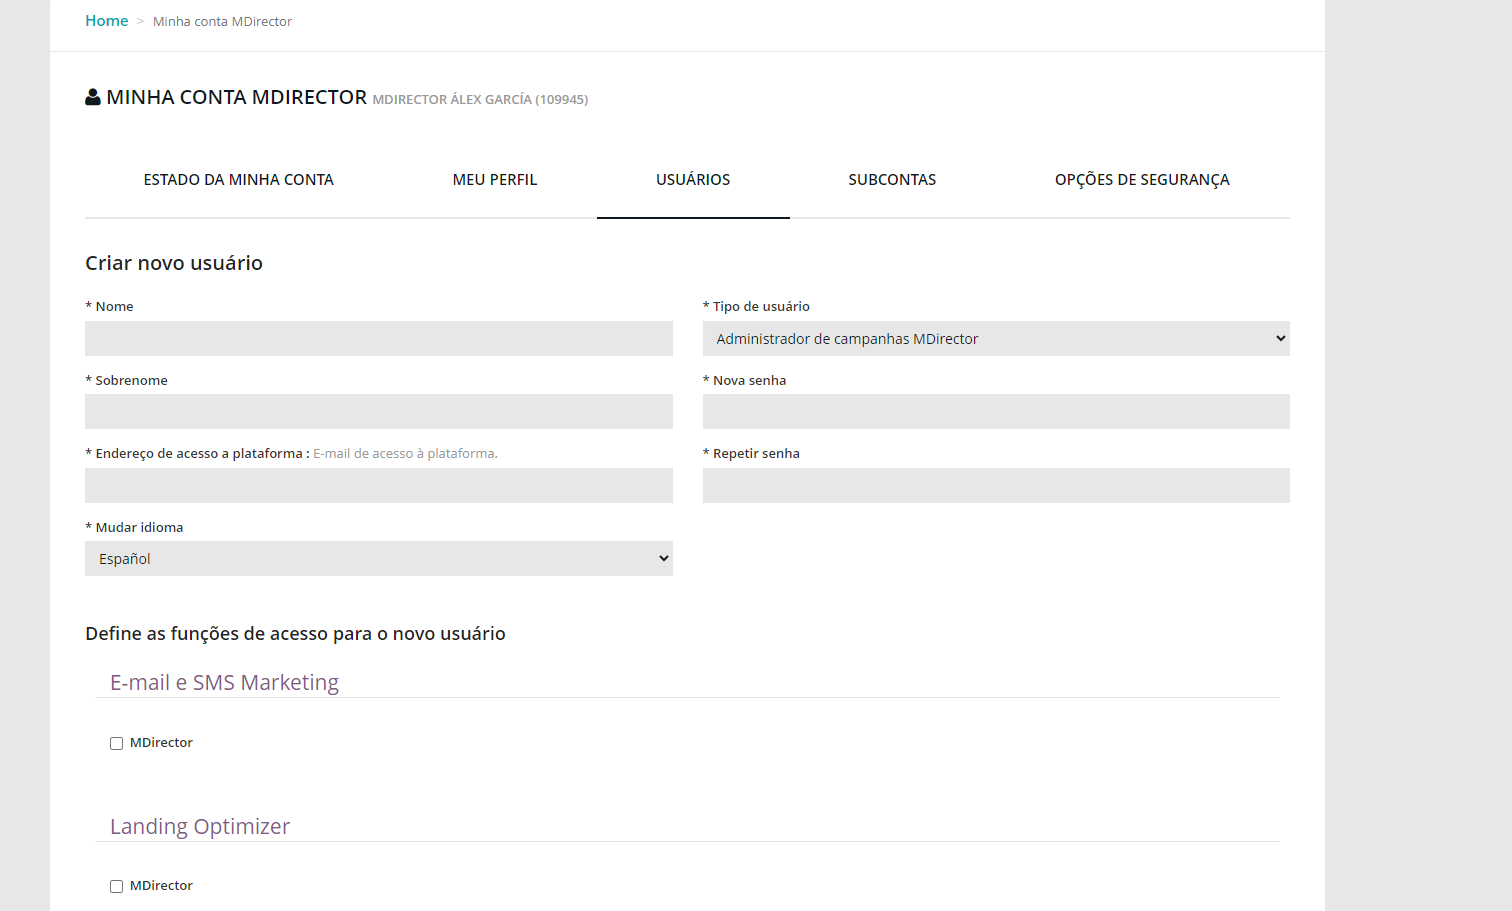The width and height of the screenshot is (1512, 911).
Task: Focus the Repetir senha field
Action: [996, 486]
